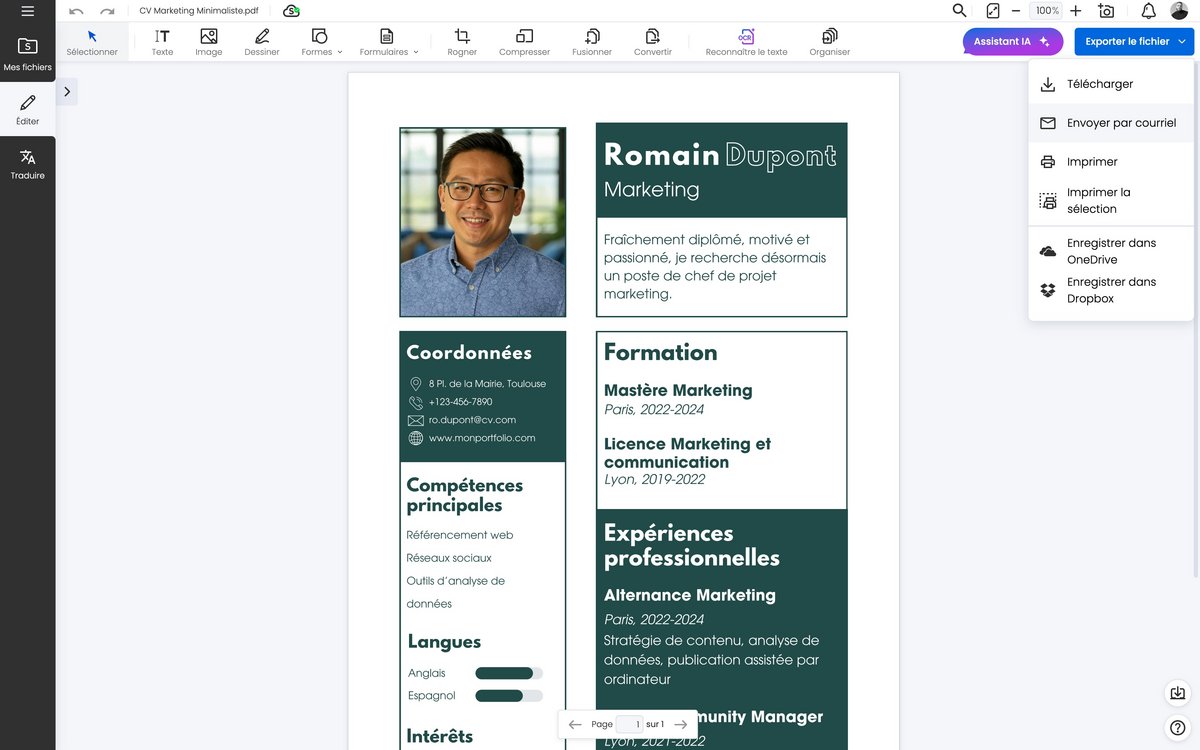1200x750 pixels.
Task: Choose Envoyer par courriel
Action: pos(1111,123)
